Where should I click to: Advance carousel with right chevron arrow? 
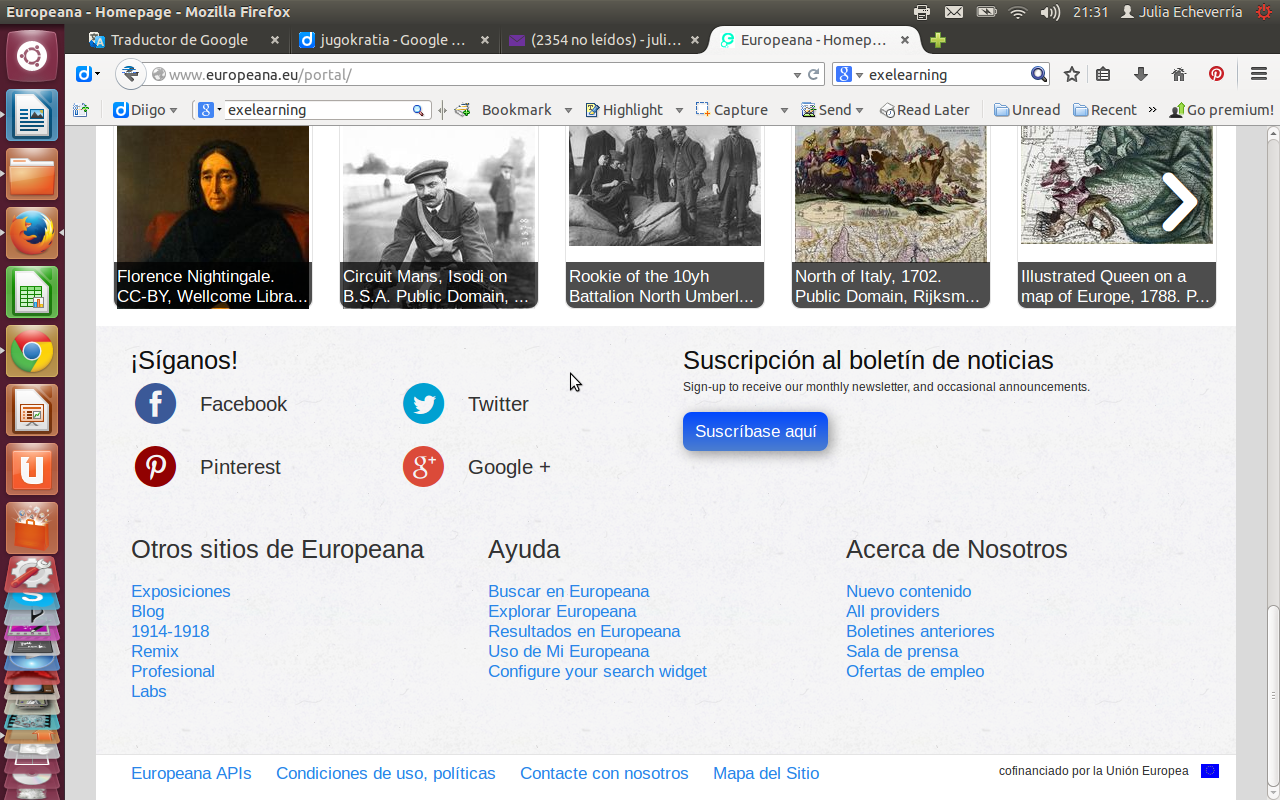click(1179, 202)
